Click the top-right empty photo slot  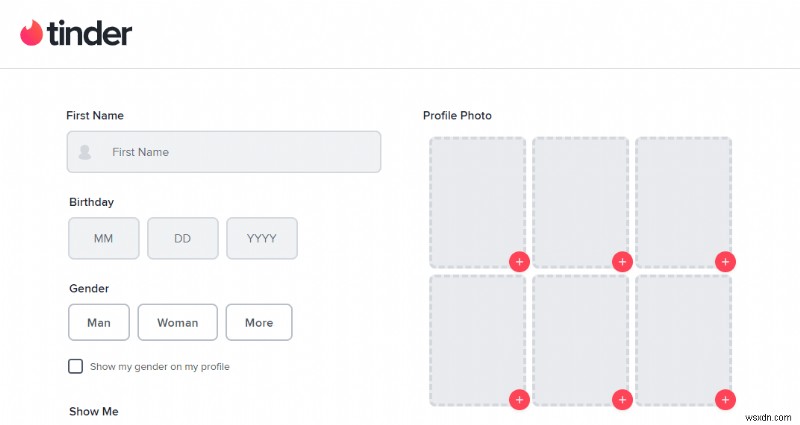point(683,200)
